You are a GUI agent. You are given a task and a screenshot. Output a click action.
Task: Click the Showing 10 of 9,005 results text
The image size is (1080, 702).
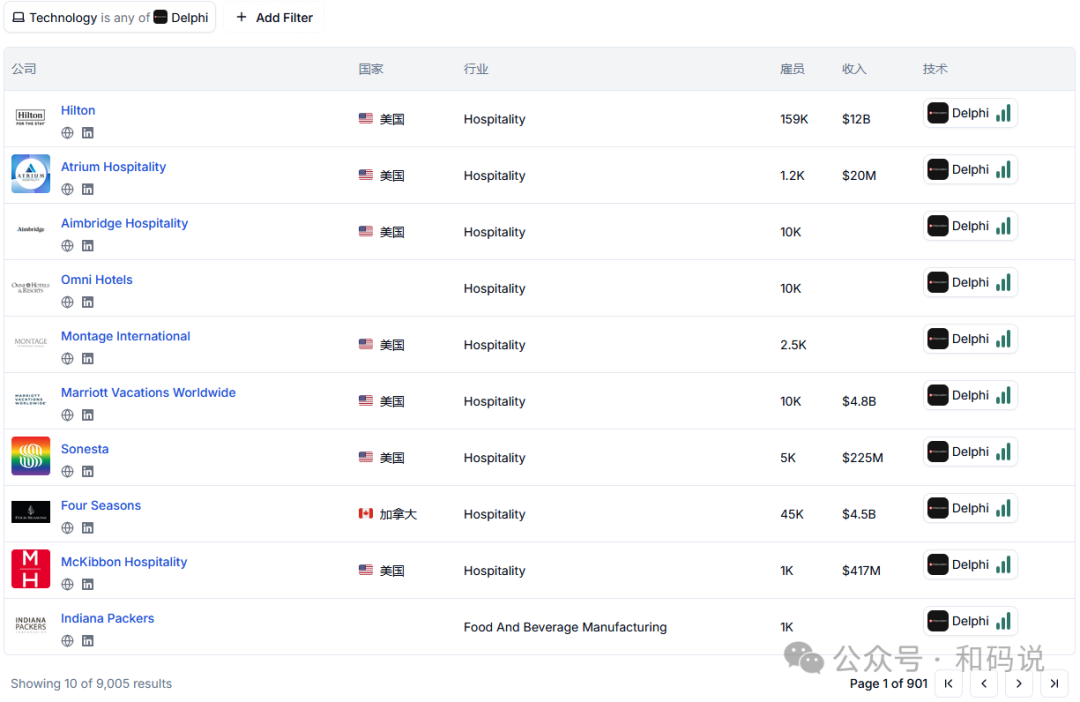(x=91, y=683)
